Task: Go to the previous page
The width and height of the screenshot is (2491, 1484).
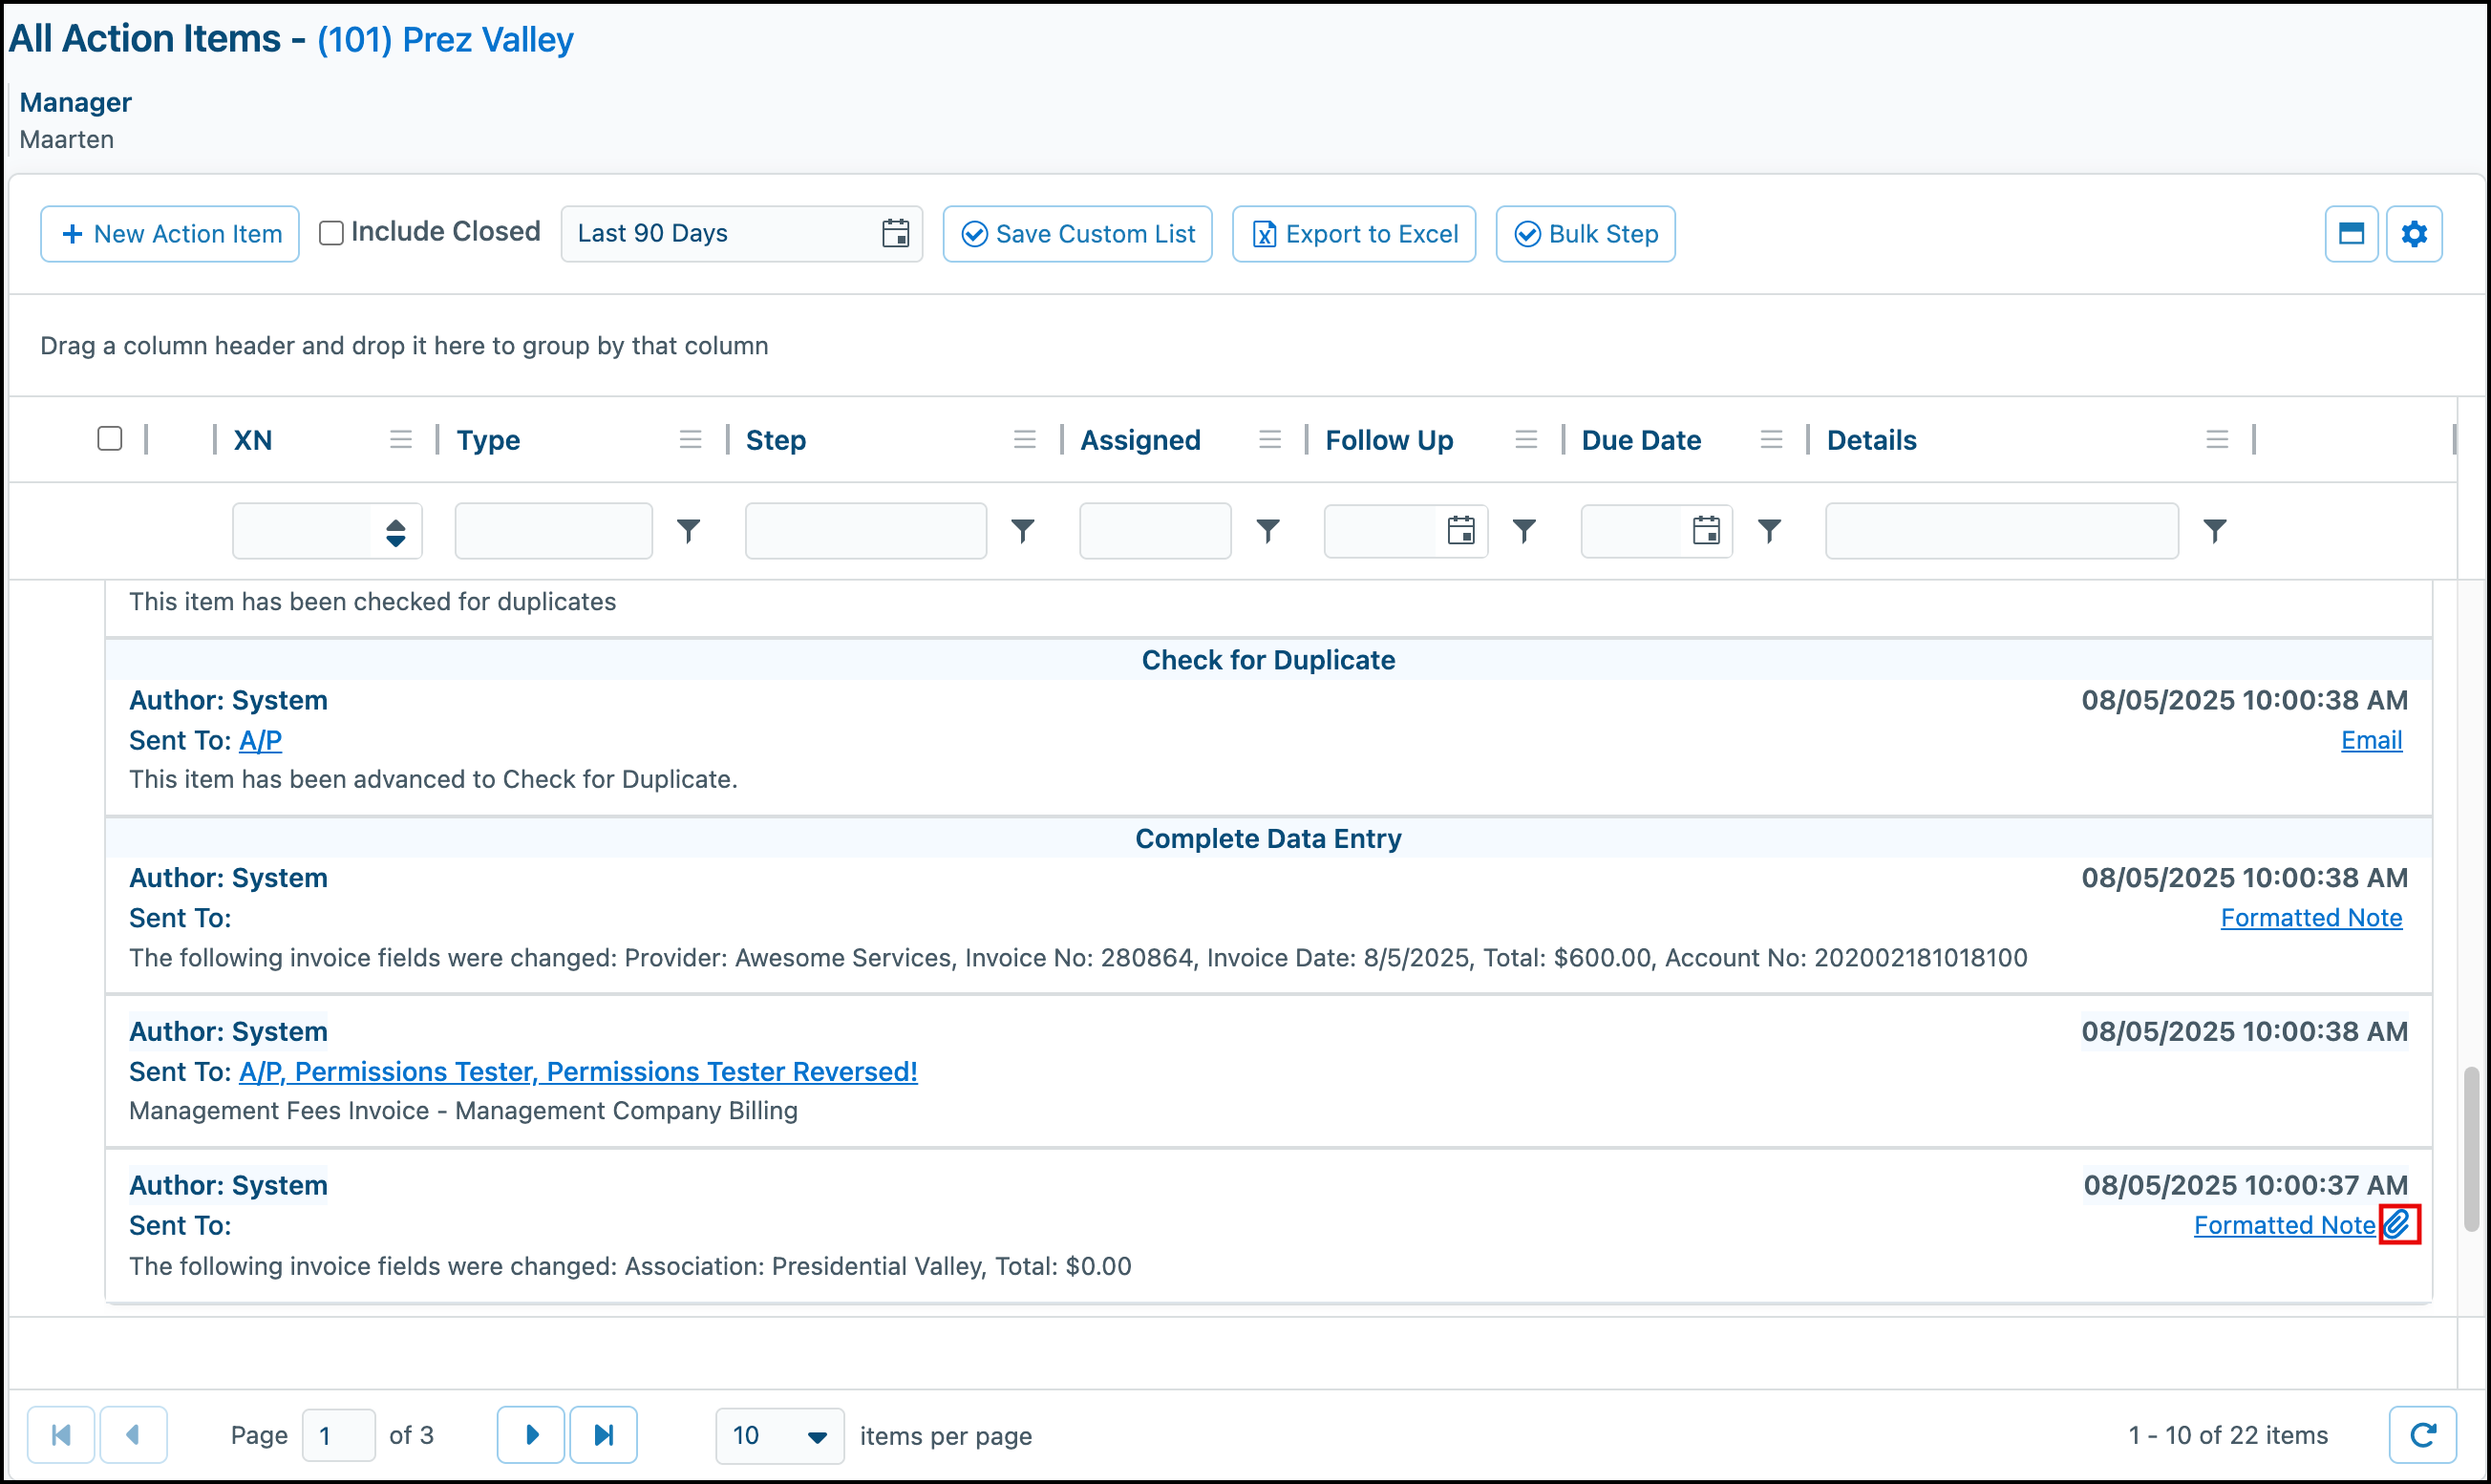Action: pyautogui.click(x=133, y=1435)
